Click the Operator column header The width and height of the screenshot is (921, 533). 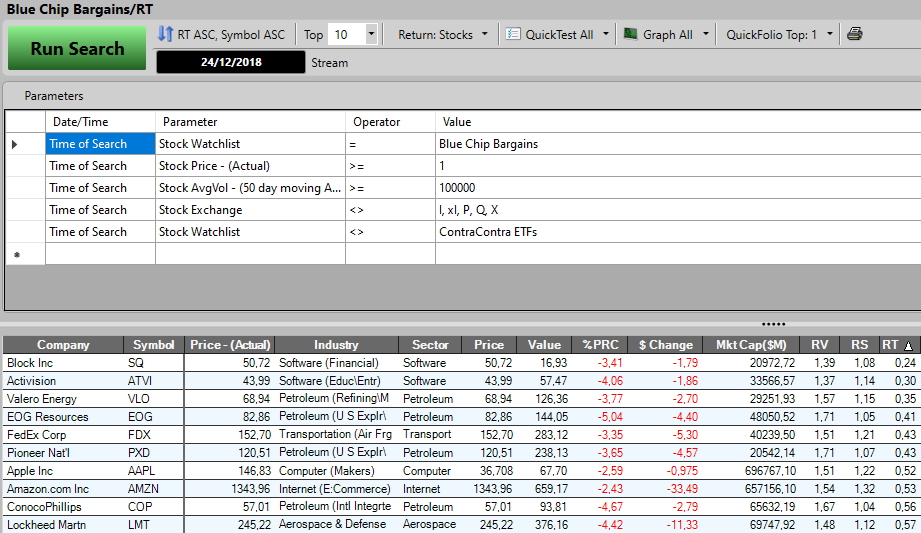pos(390,122)
